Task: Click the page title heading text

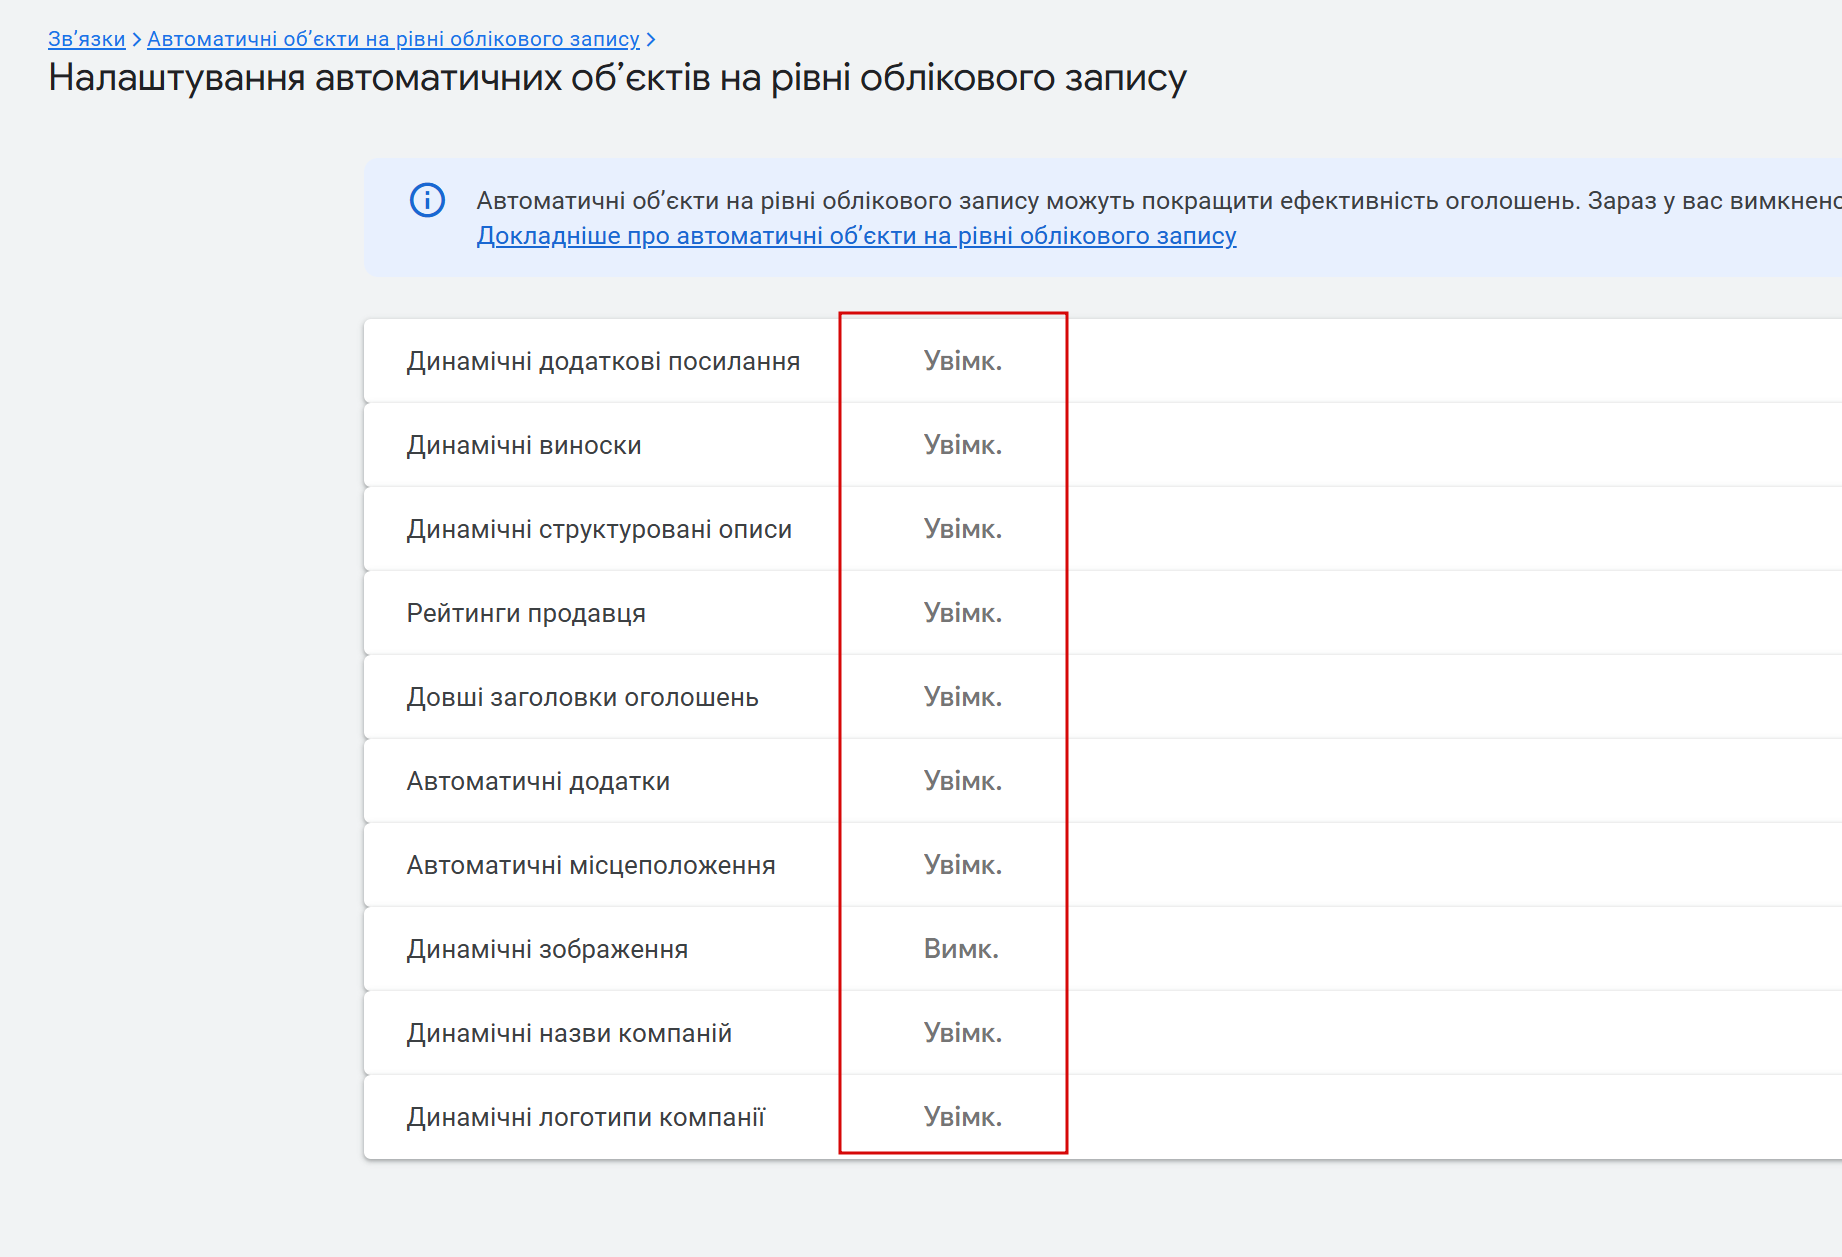Action: click(617, 78)
